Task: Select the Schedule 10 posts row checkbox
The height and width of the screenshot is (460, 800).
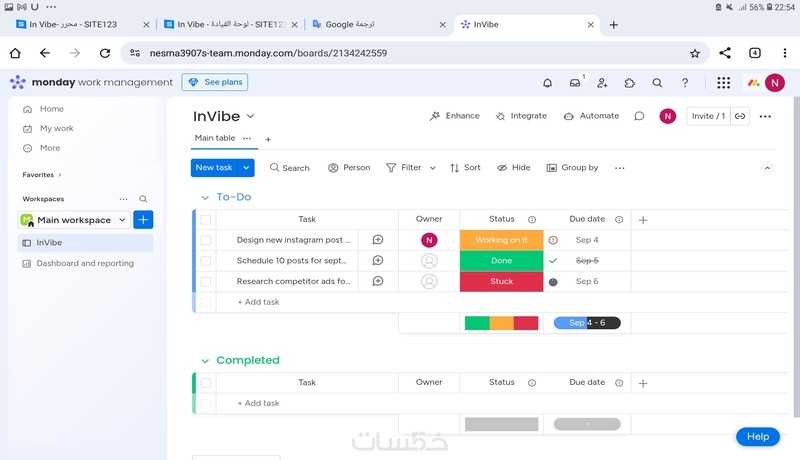Action: tap(206, 261)
